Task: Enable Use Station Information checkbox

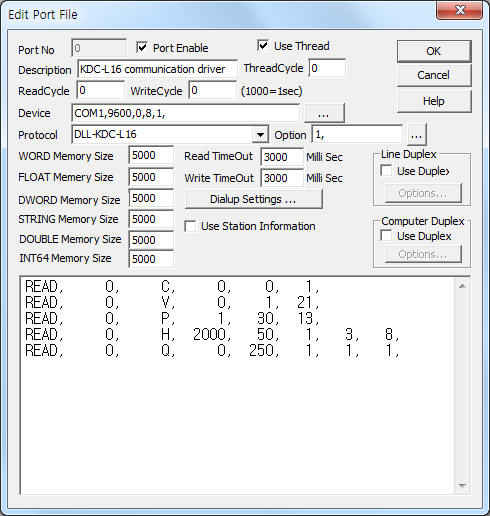Action: [x=190, y=226]
